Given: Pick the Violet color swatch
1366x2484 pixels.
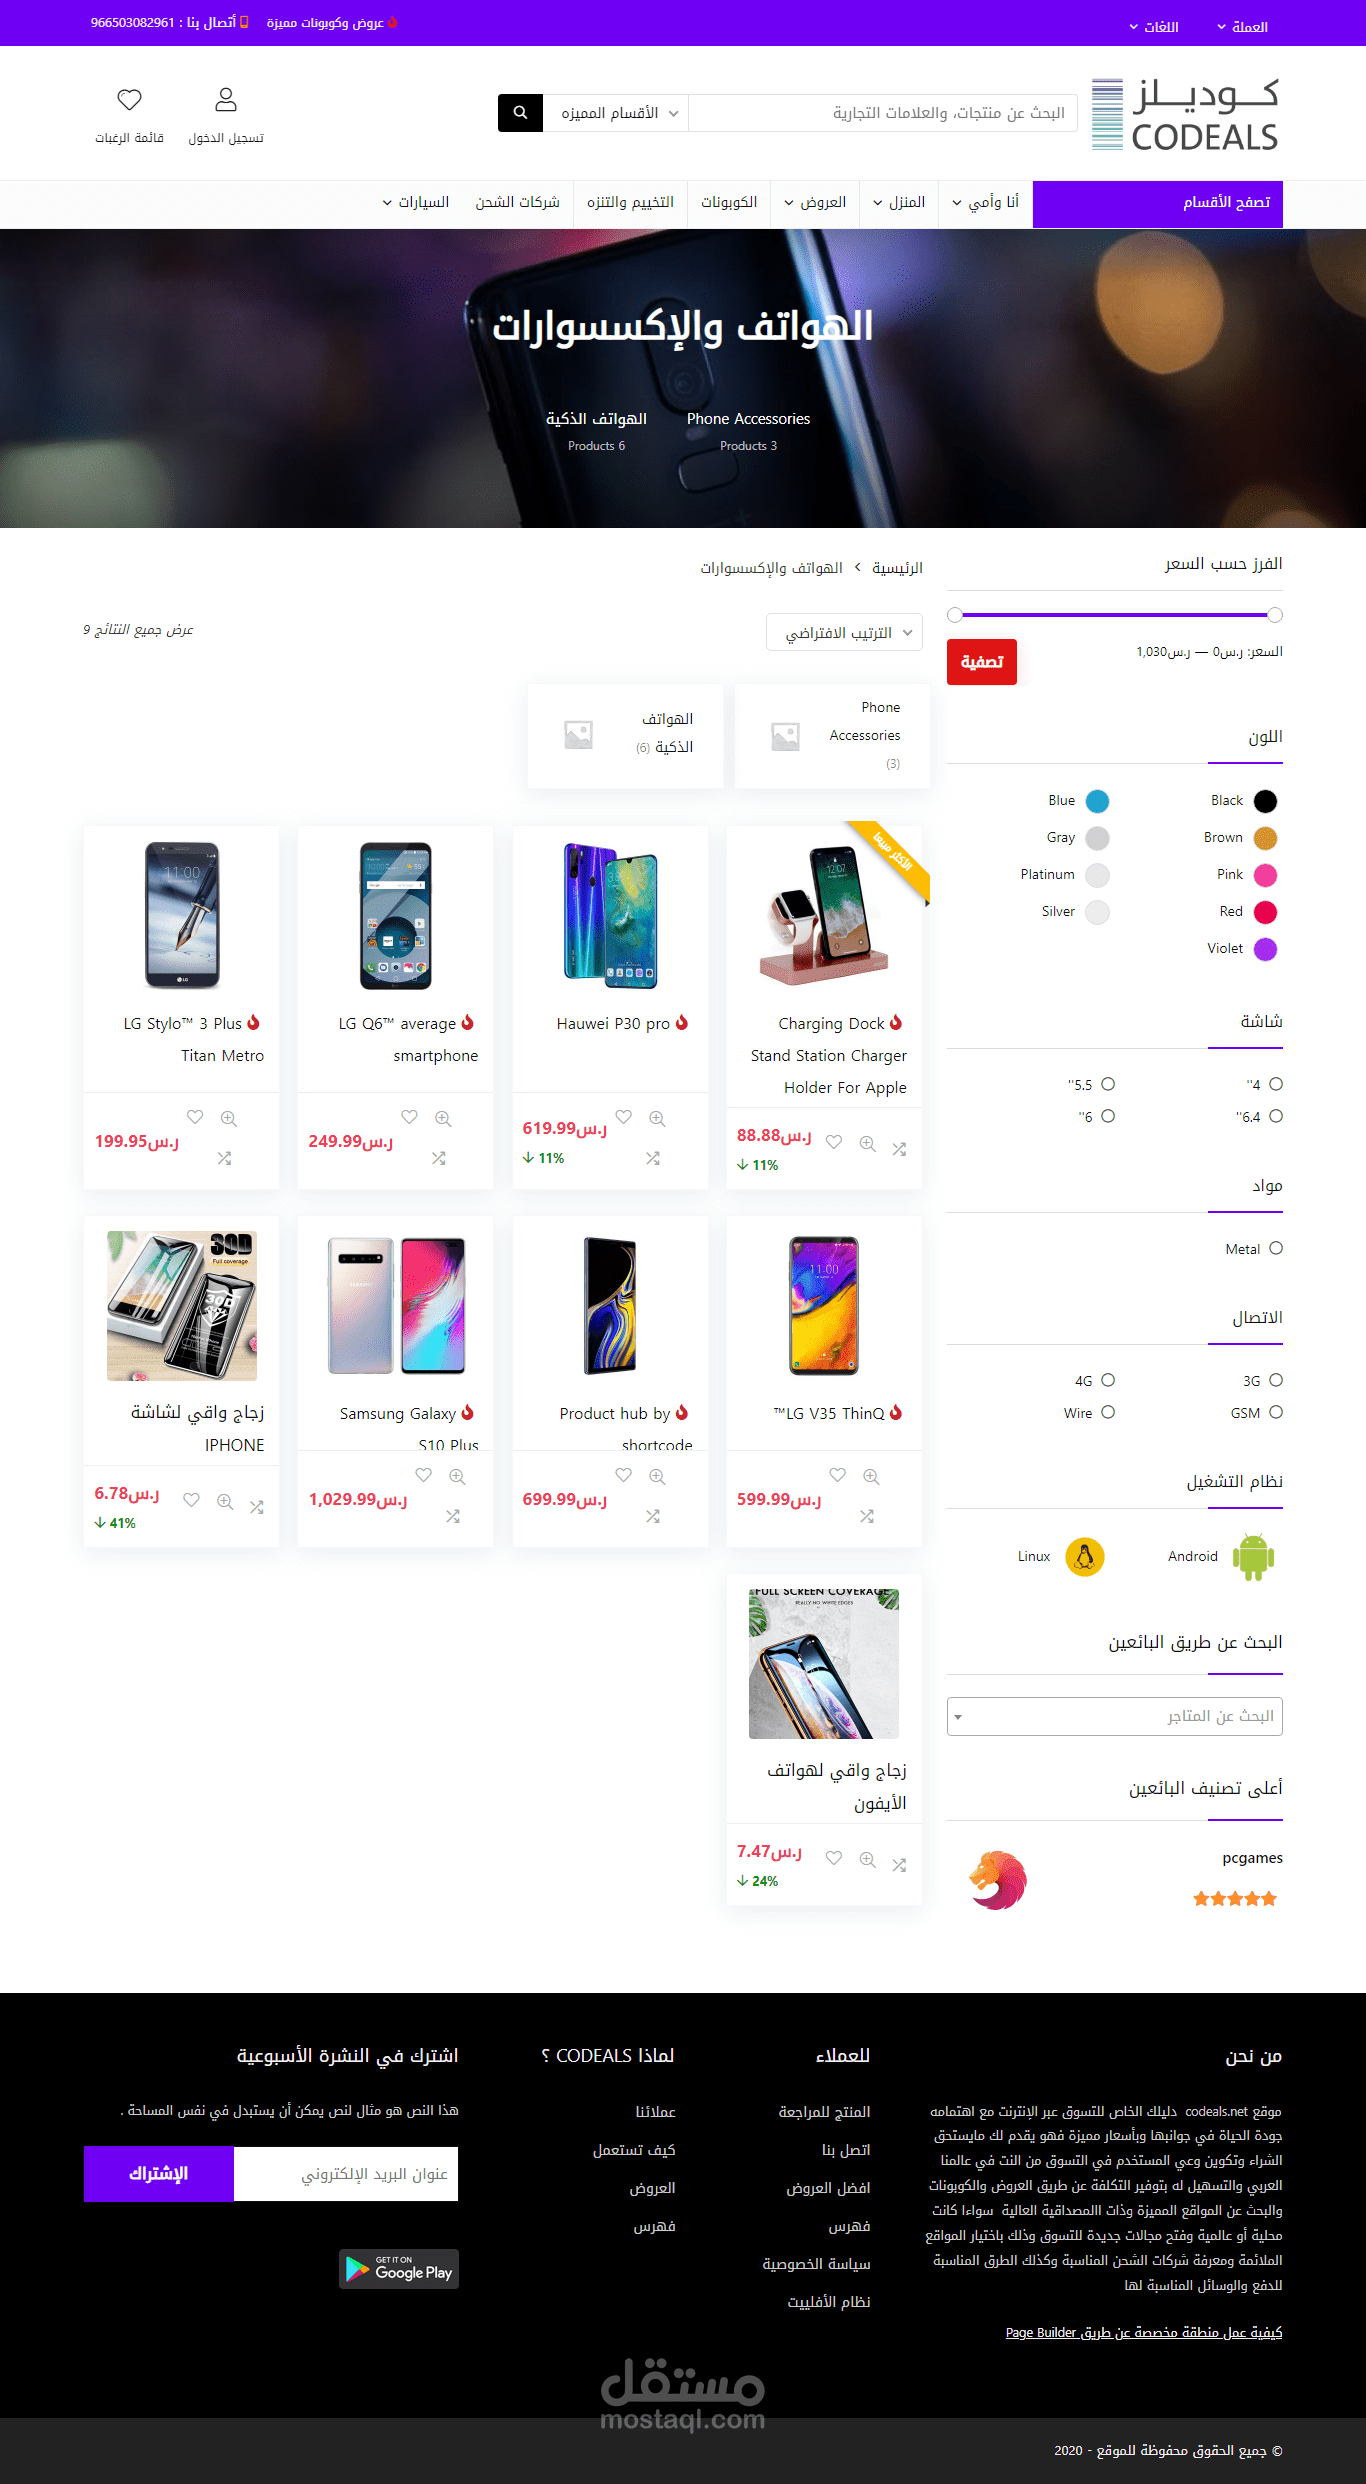Looking at the screenshot, I should pyautogui.click(x=1265, y=949).
